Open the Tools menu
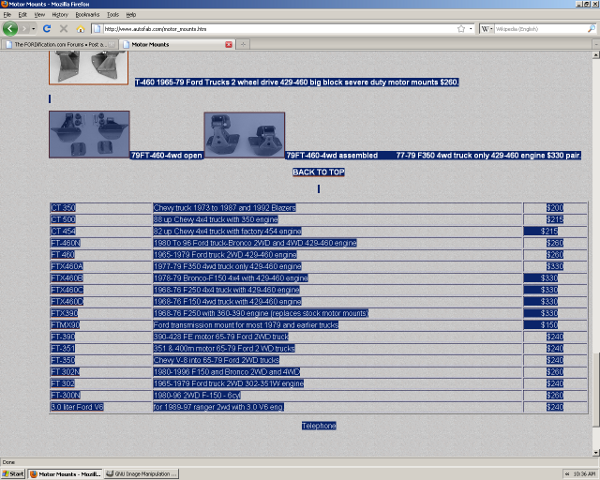Image resolution: width=600 pixels, height=480 pixels. coord(112,15)
